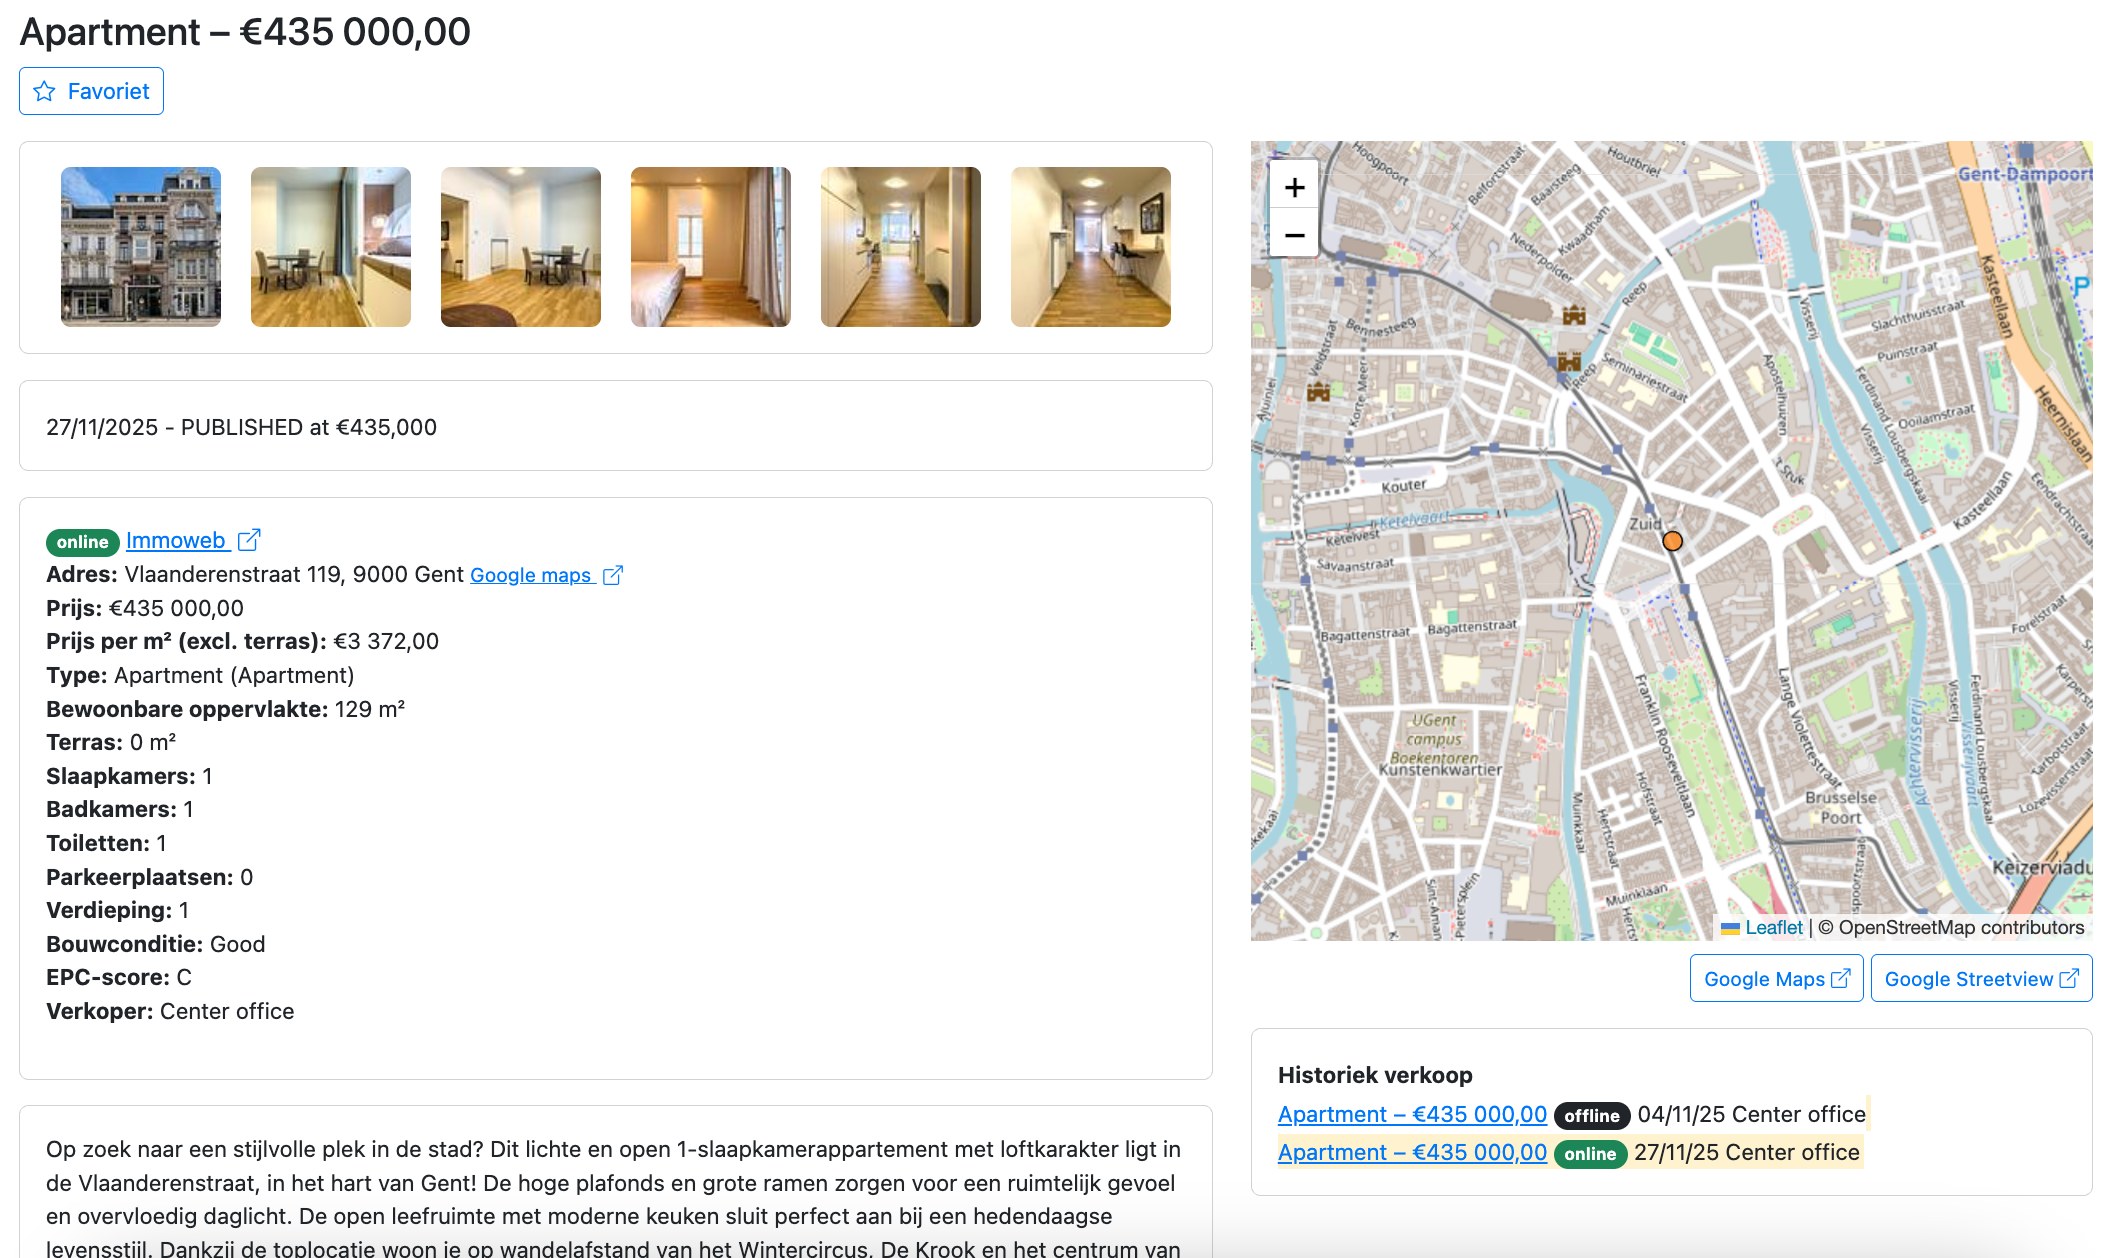Screen dimensions: 2110x1258
Task: Click external link icon after address Google maps
Action: (x=613, y=575)
